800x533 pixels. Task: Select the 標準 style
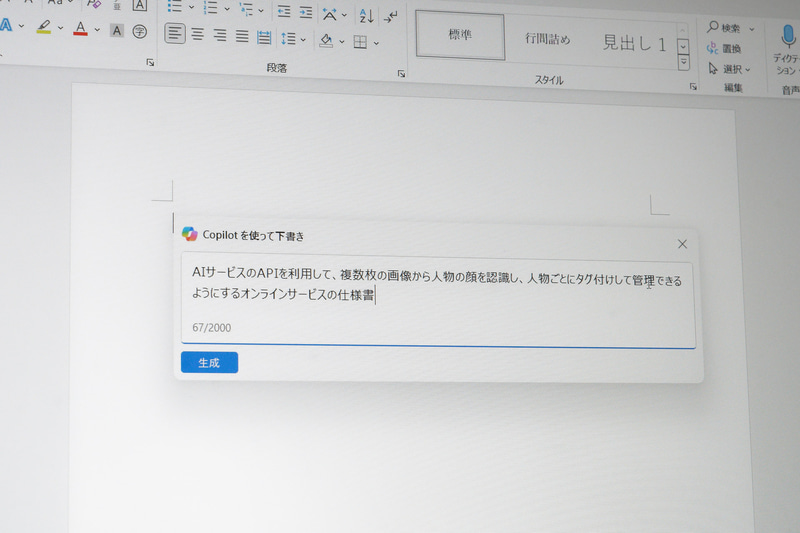(460, 35)
